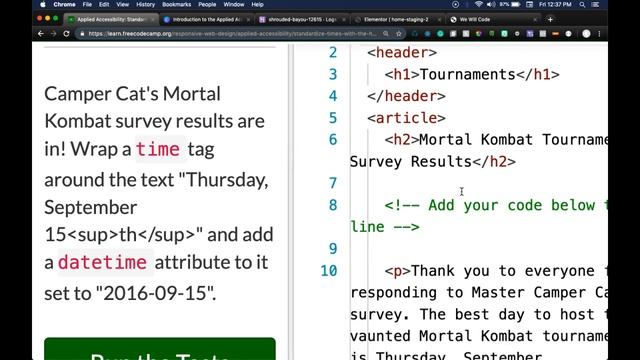Image resolution: width=640 pixels, height=360 pixels.
Task: Open the People menu
Action: [x=207, y=4]
